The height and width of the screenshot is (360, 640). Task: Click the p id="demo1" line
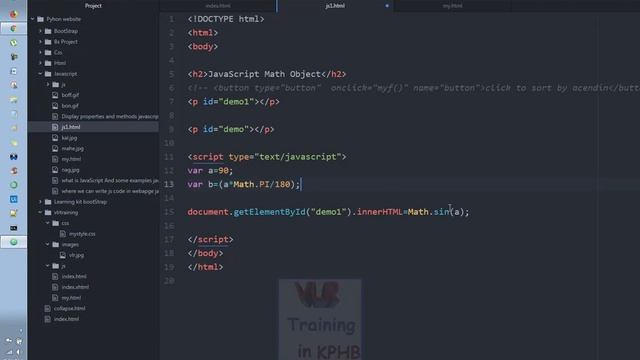(x=233, y=102)
